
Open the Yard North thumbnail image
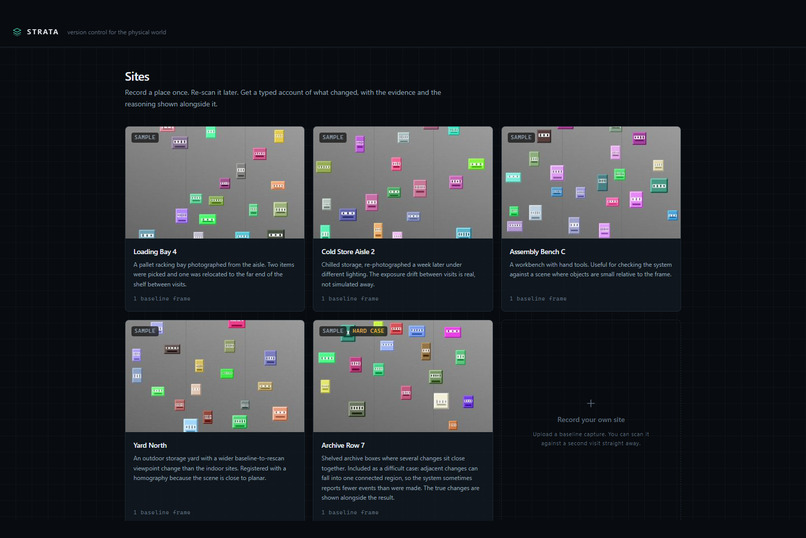[215, 376]
